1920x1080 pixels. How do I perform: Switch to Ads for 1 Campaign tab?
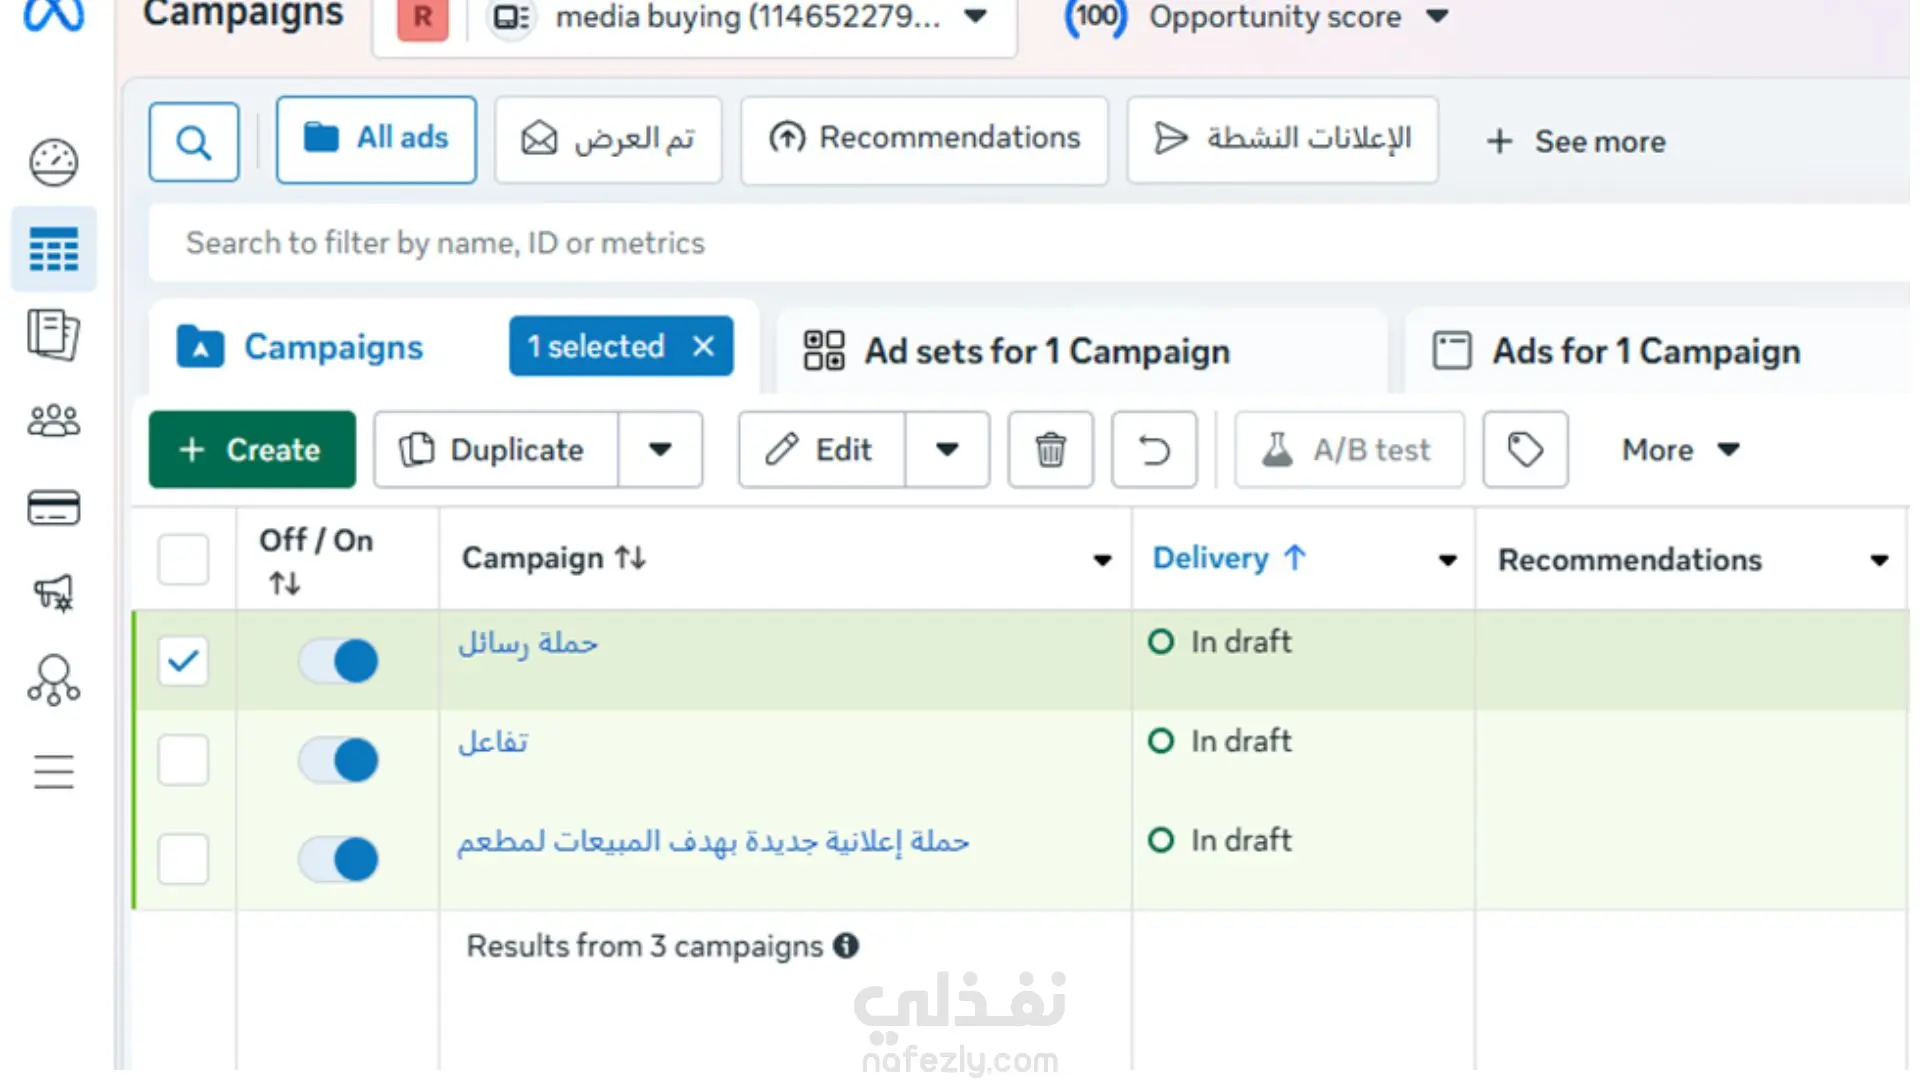tap(1645, 351)
